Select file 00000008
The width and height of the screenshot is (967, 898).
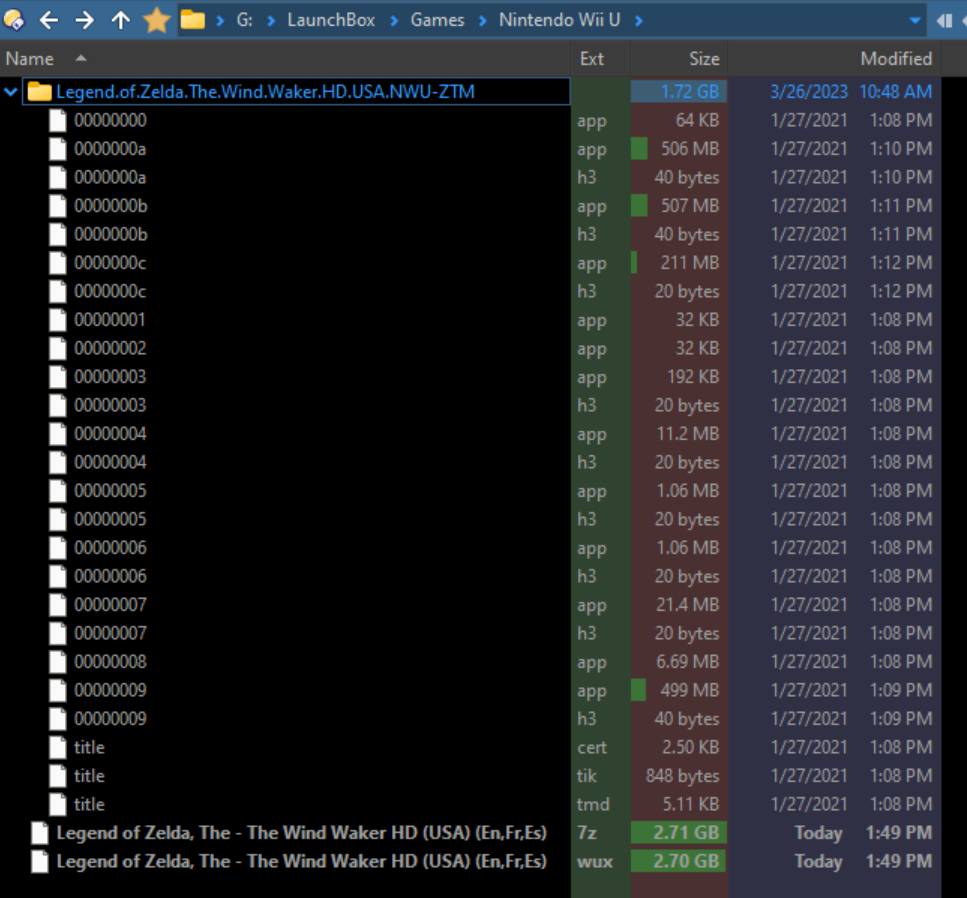point(110,661)
